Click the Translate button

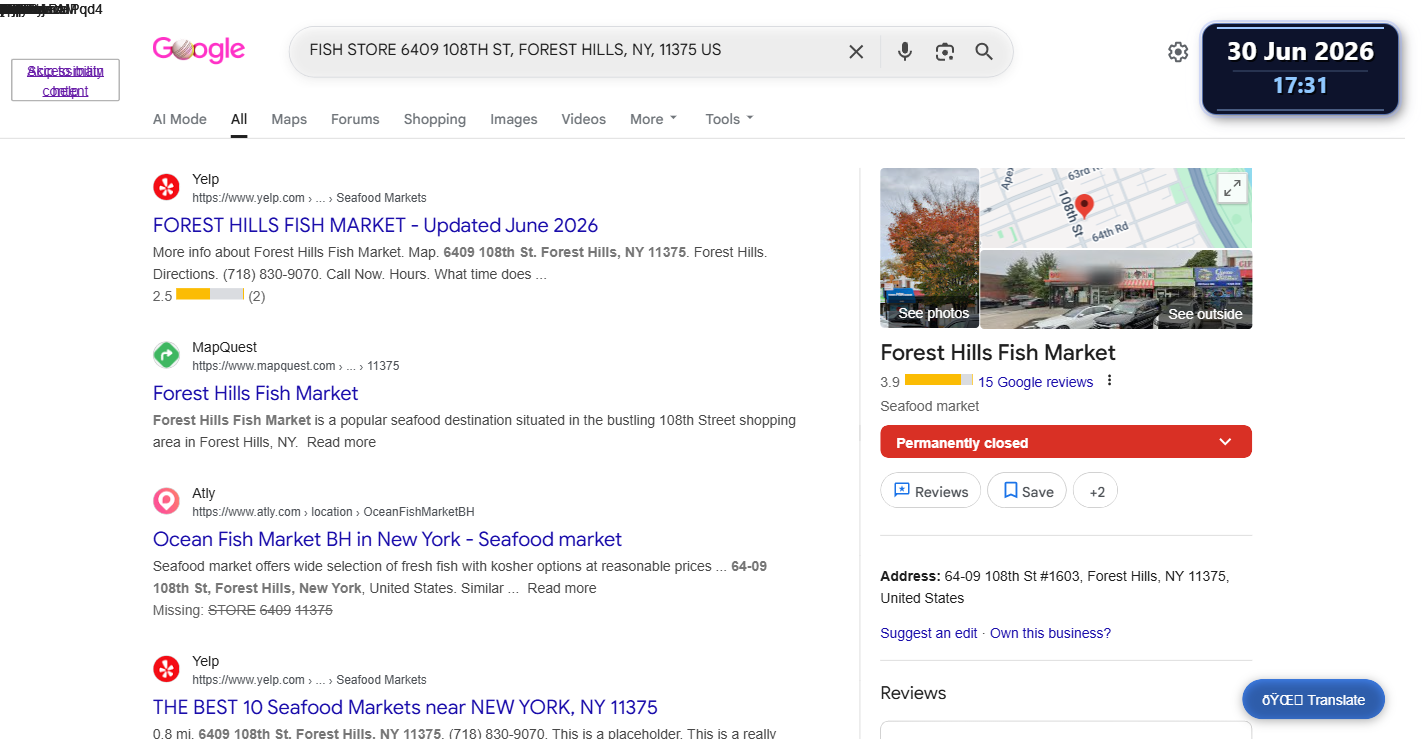pos(1313,700)
